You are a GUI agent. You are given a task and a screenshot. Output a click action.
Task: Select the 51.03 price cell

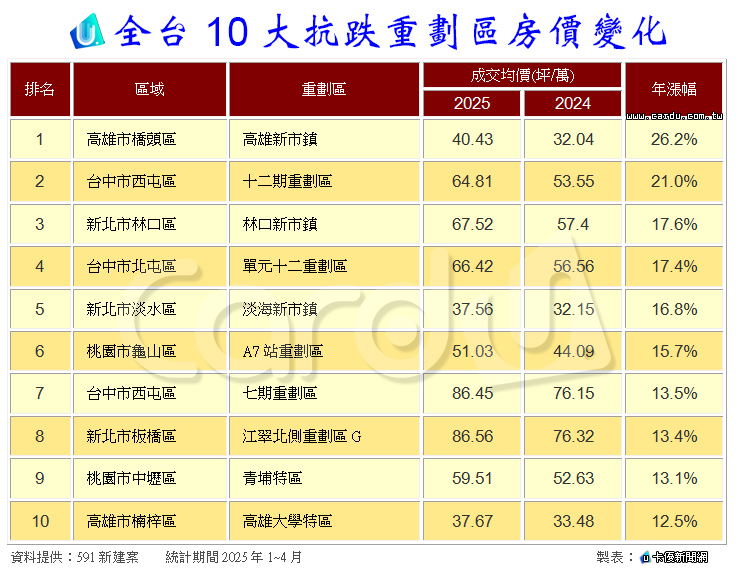pos(472,351)
